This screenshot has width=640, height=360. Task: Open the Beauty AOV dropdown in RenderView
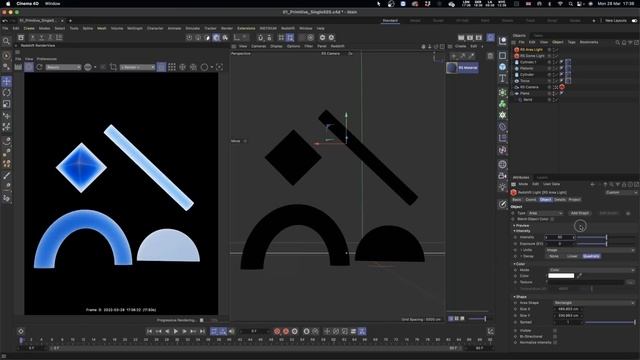(63, 67)
